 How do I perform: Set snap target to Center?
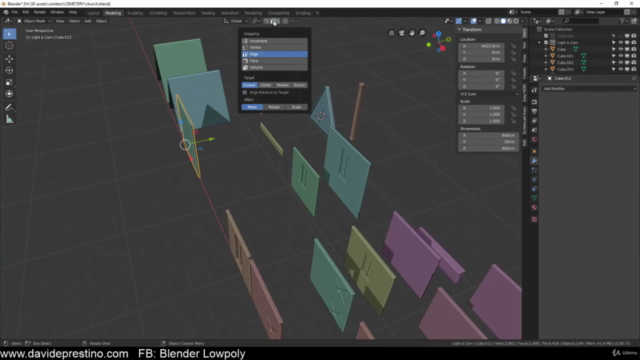click(266, 85)
